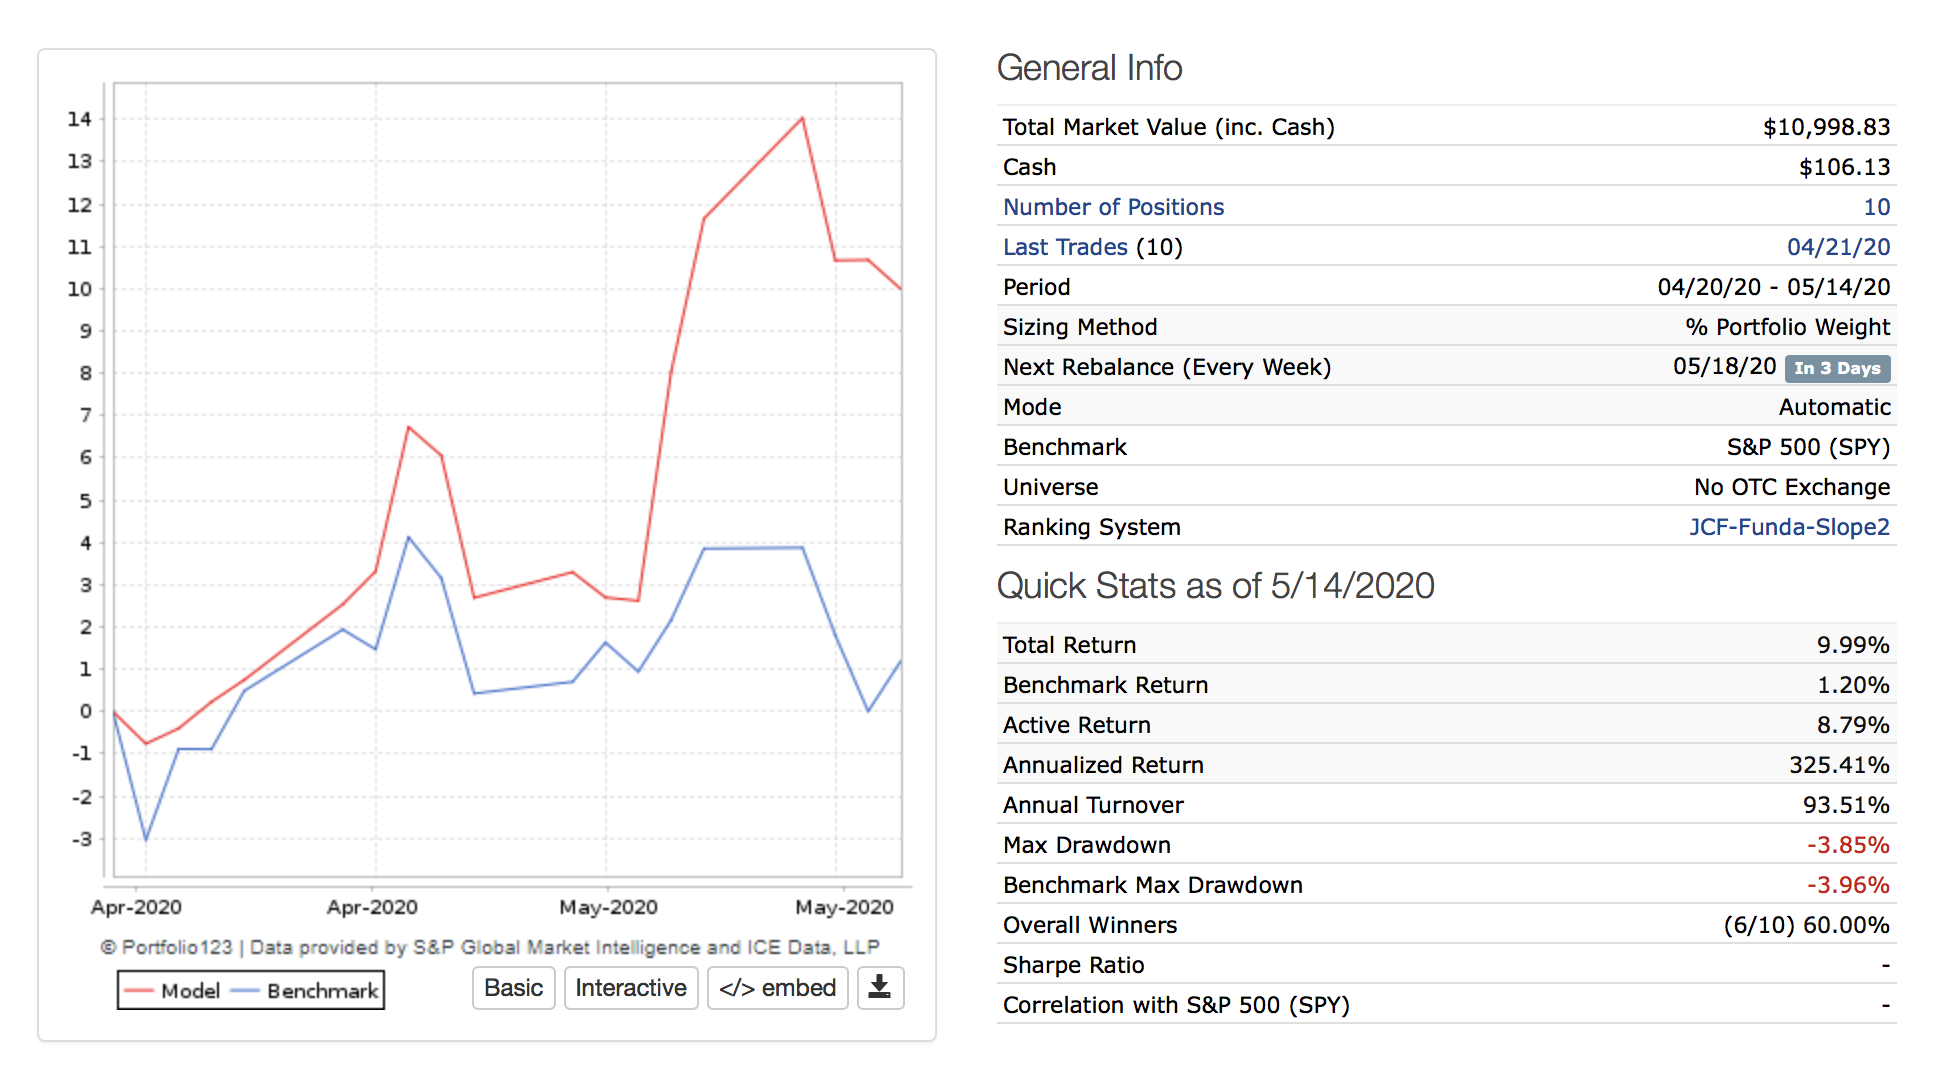Open the Last Trades link
The height and width of the screenshot is (1072, 1936).
tap(1065, 247)
